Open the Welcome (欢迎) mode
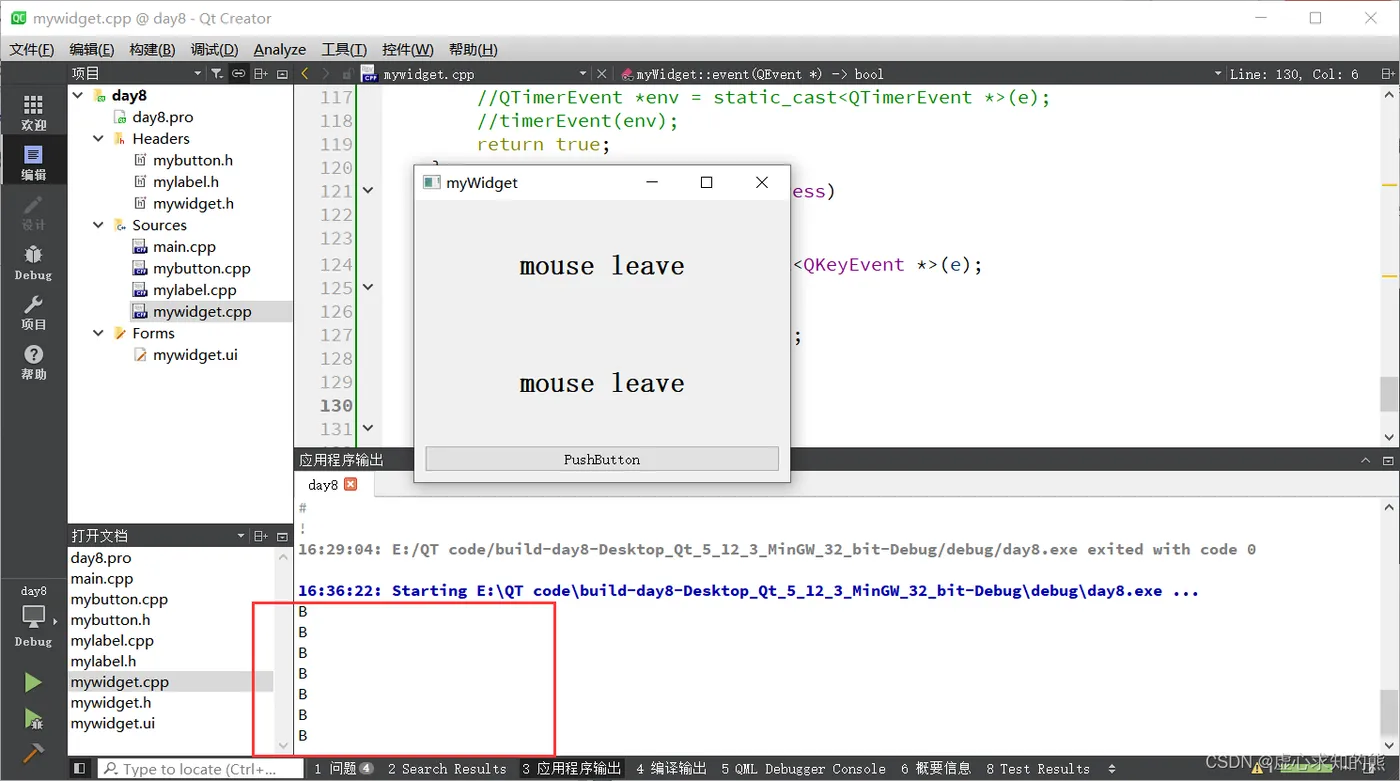This screenshot has height=781, width=1400. click(33, 112)
